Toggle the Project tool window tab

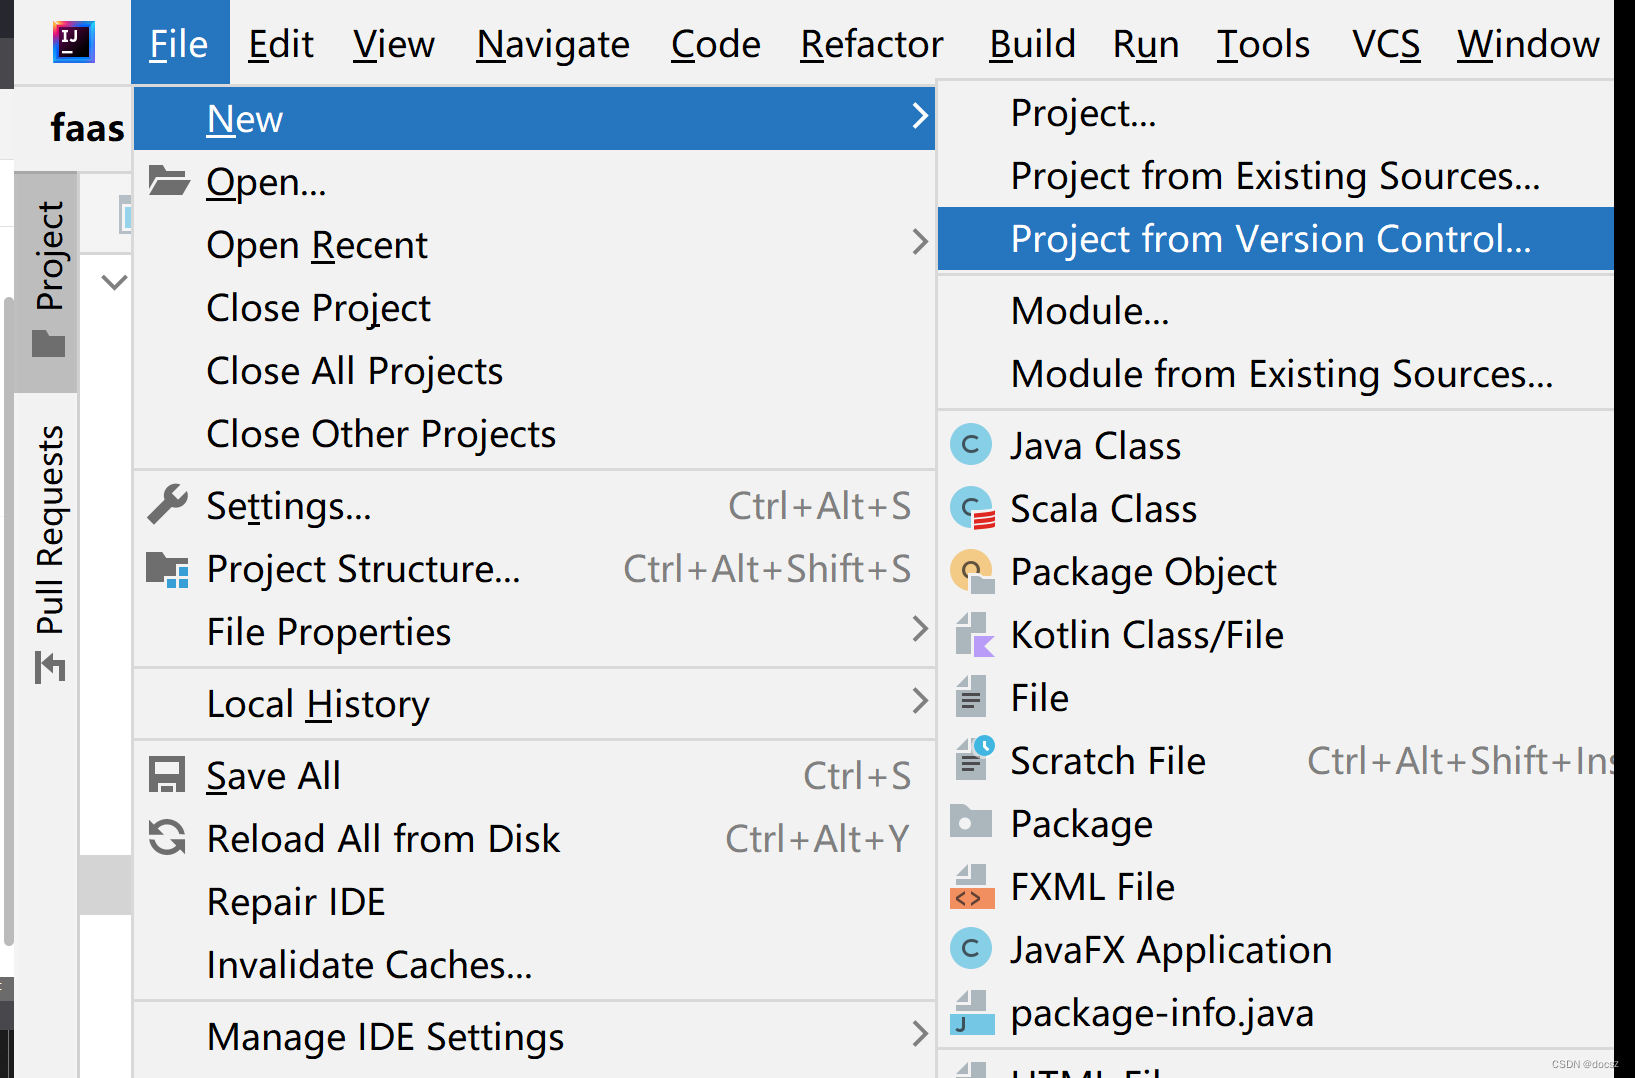(48, 280)
